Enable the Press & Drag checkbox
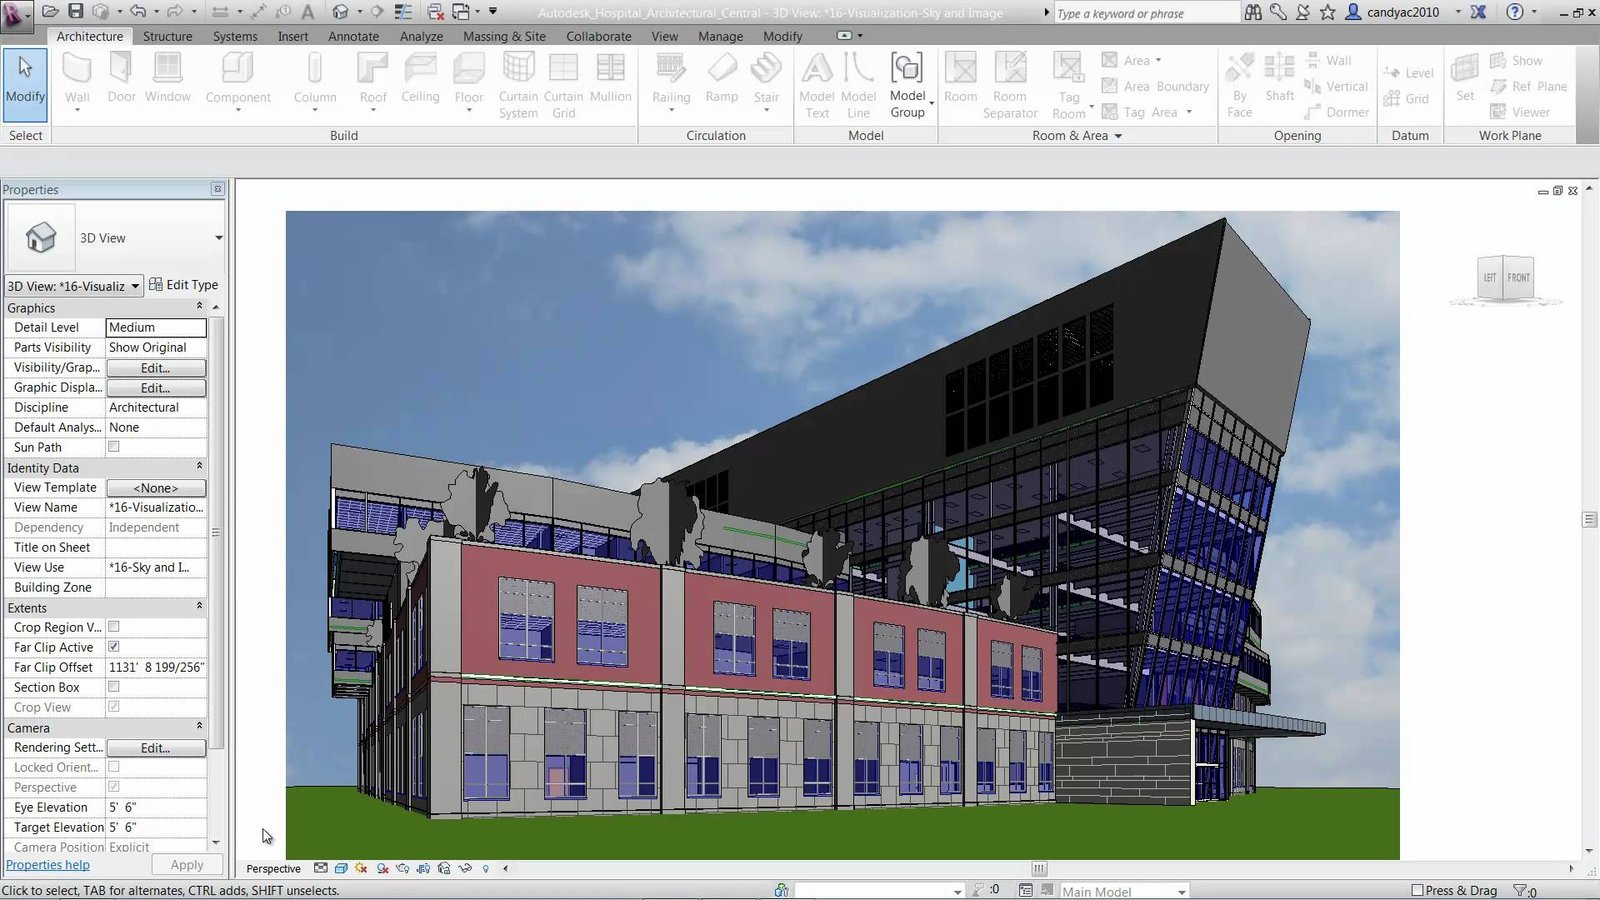Image resolution: width=1600 pixels, height=900 pixels. (1417, 890)
